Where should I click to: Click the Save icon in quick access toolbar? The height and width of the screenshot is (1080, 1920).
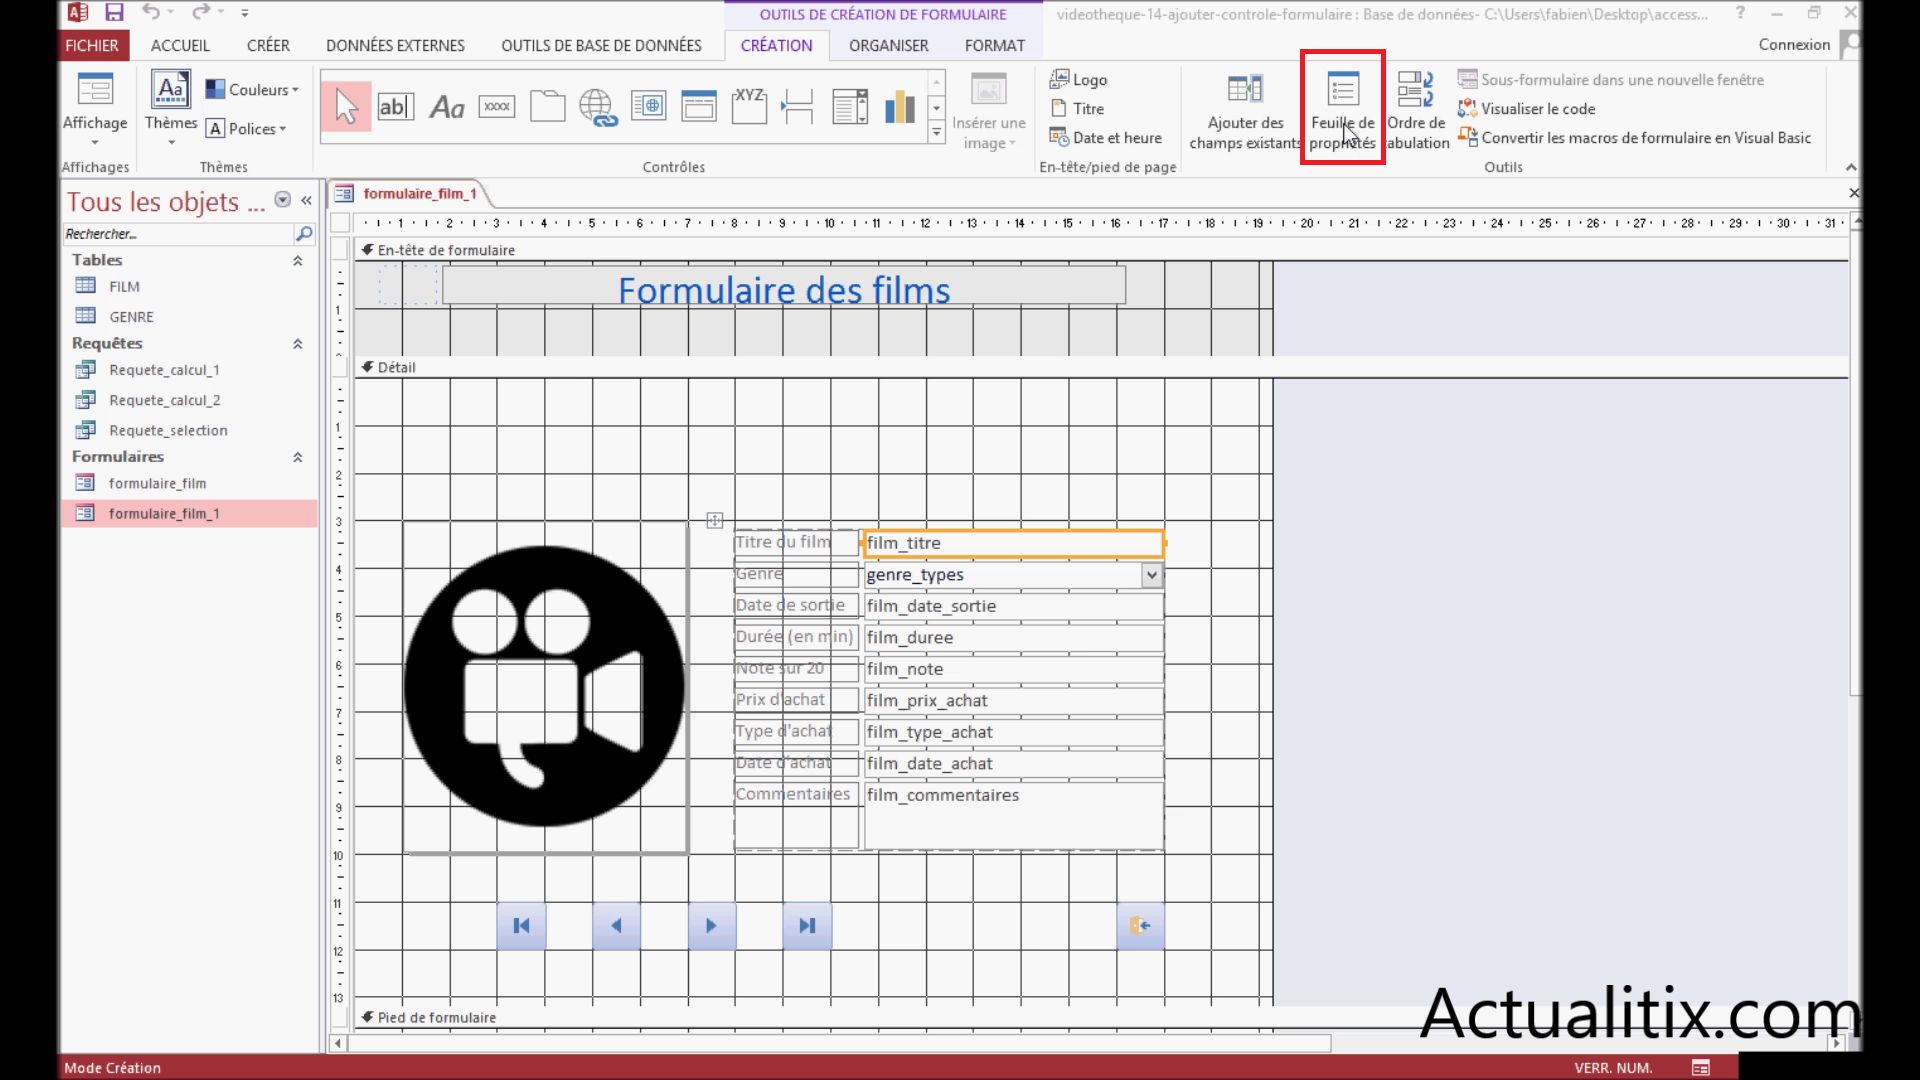[x=114, y=13]
